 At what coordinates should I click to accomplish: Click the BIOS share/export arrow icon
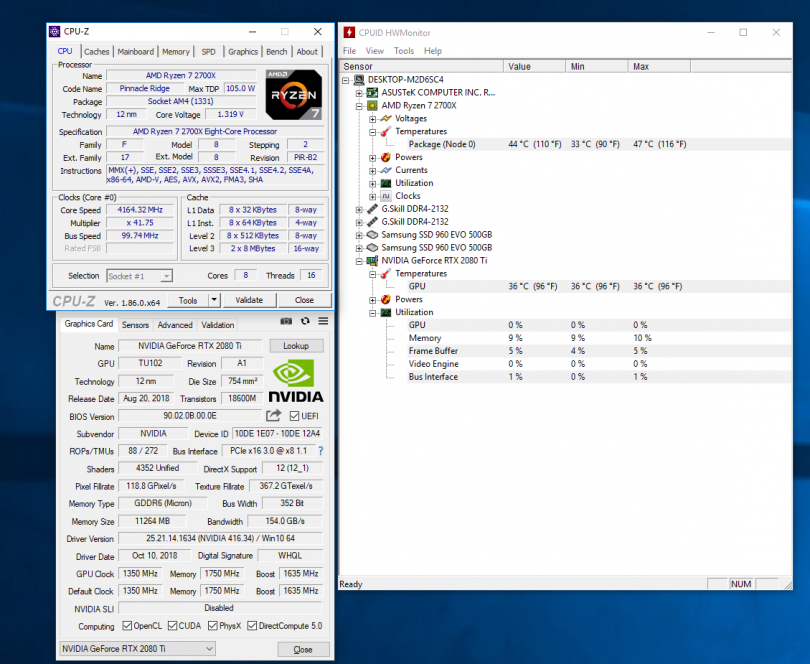coord(274,415)
